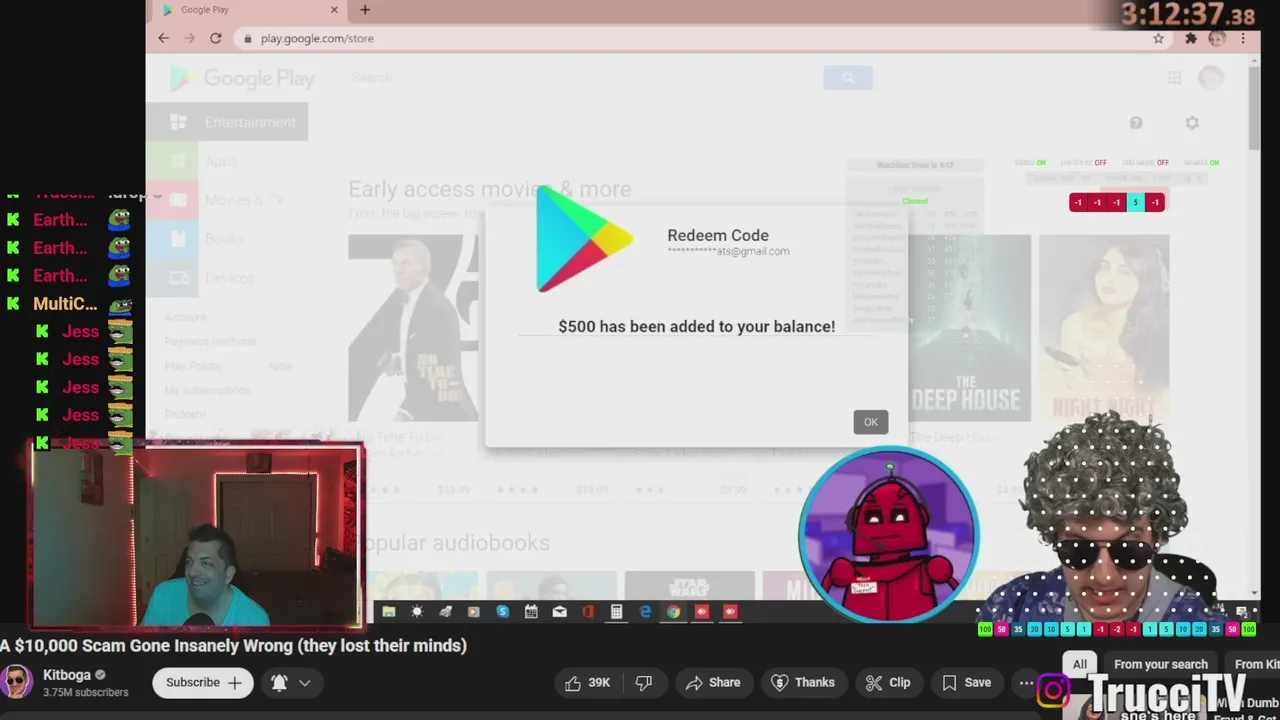Image resolution: width=1280 pixels, height=720 pixels.
Task: Go forward in the recorded browser
Action: pos(190,38)
